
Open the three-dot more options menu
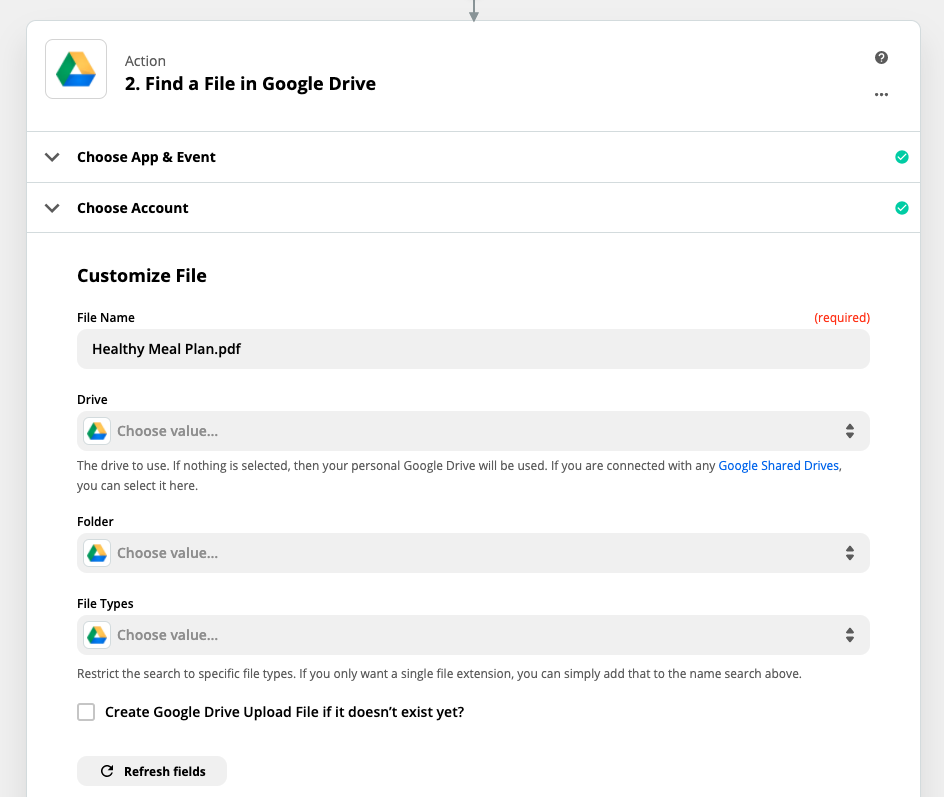pyautogui.click(x=881, y=95)
